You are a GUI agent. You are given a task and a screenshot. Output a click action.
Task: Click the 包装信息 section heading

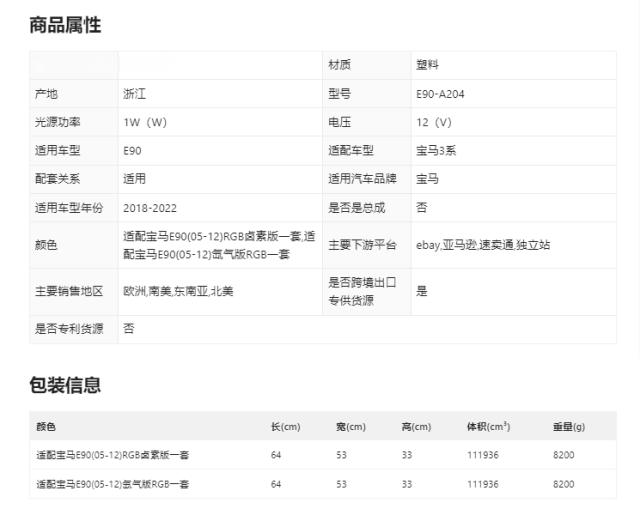tap(65, 385)
